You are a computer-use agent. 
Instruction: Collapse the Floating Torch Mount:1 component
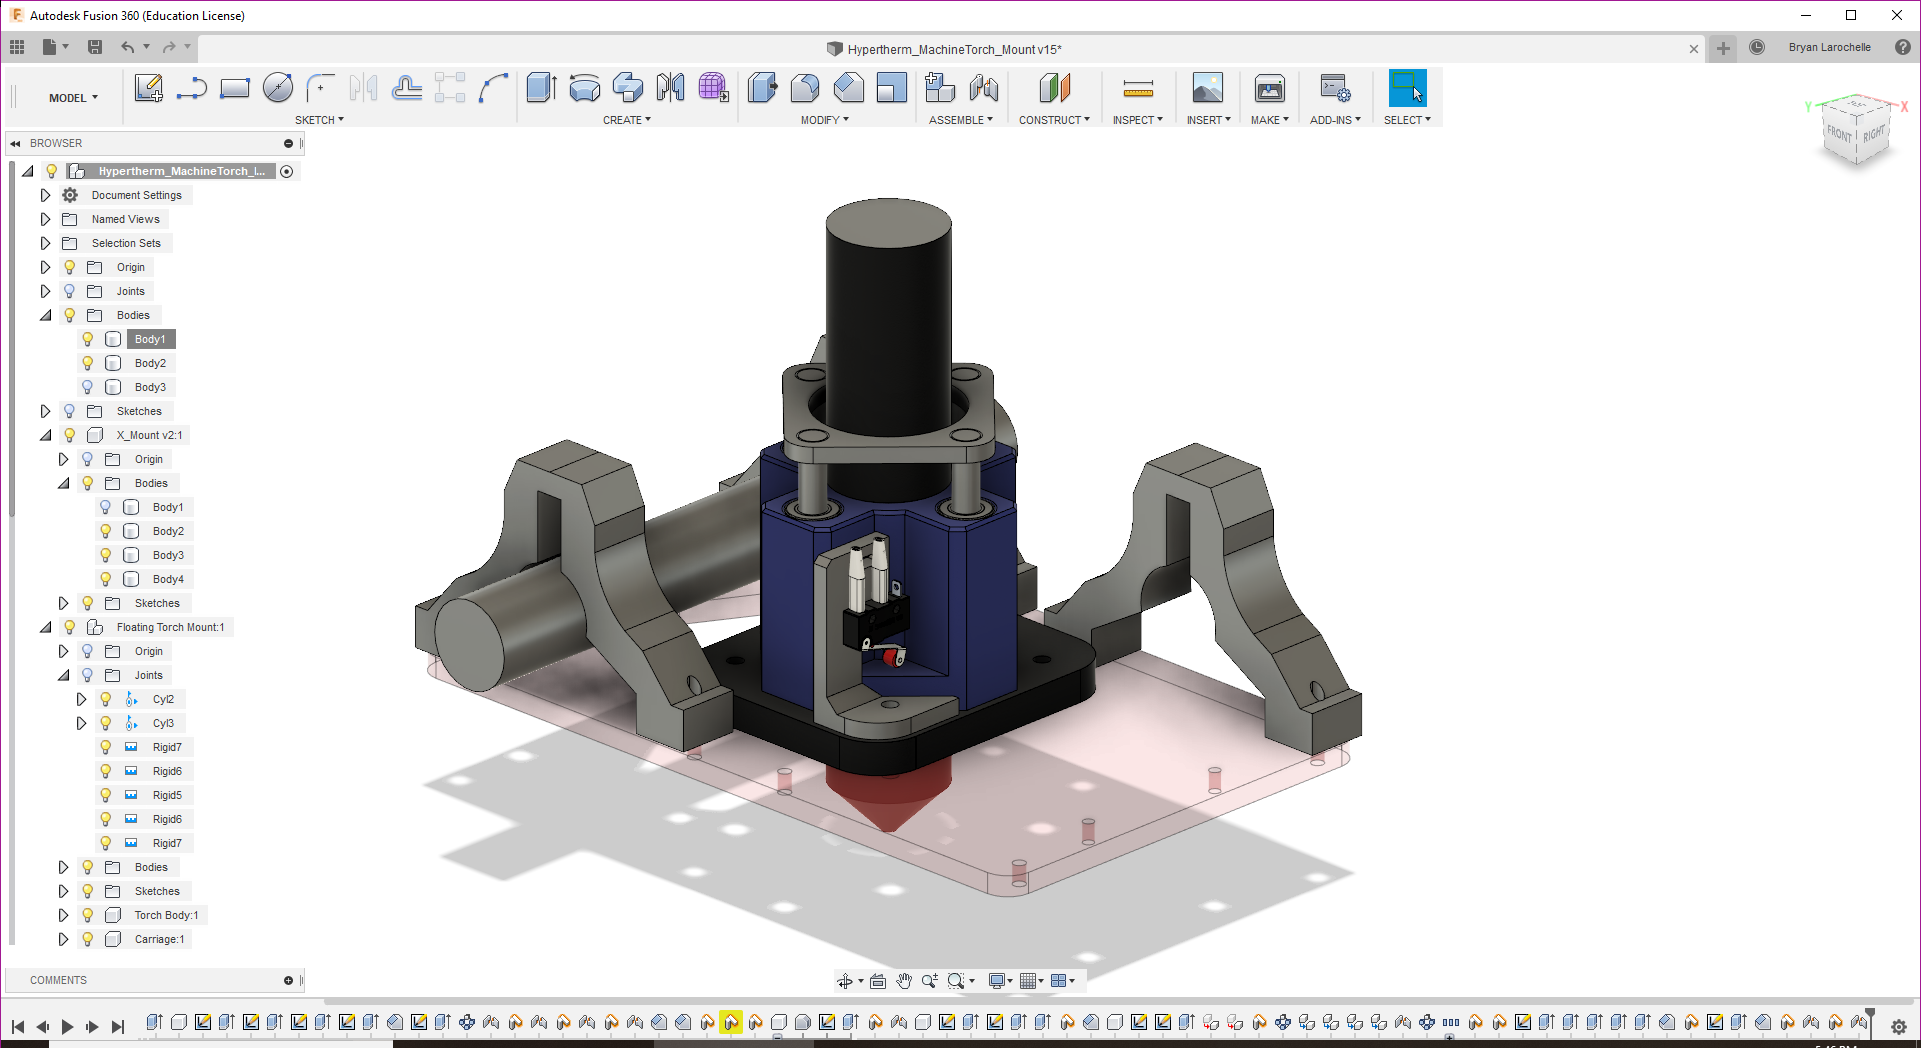pyautogui.click(x=45, y=627)
